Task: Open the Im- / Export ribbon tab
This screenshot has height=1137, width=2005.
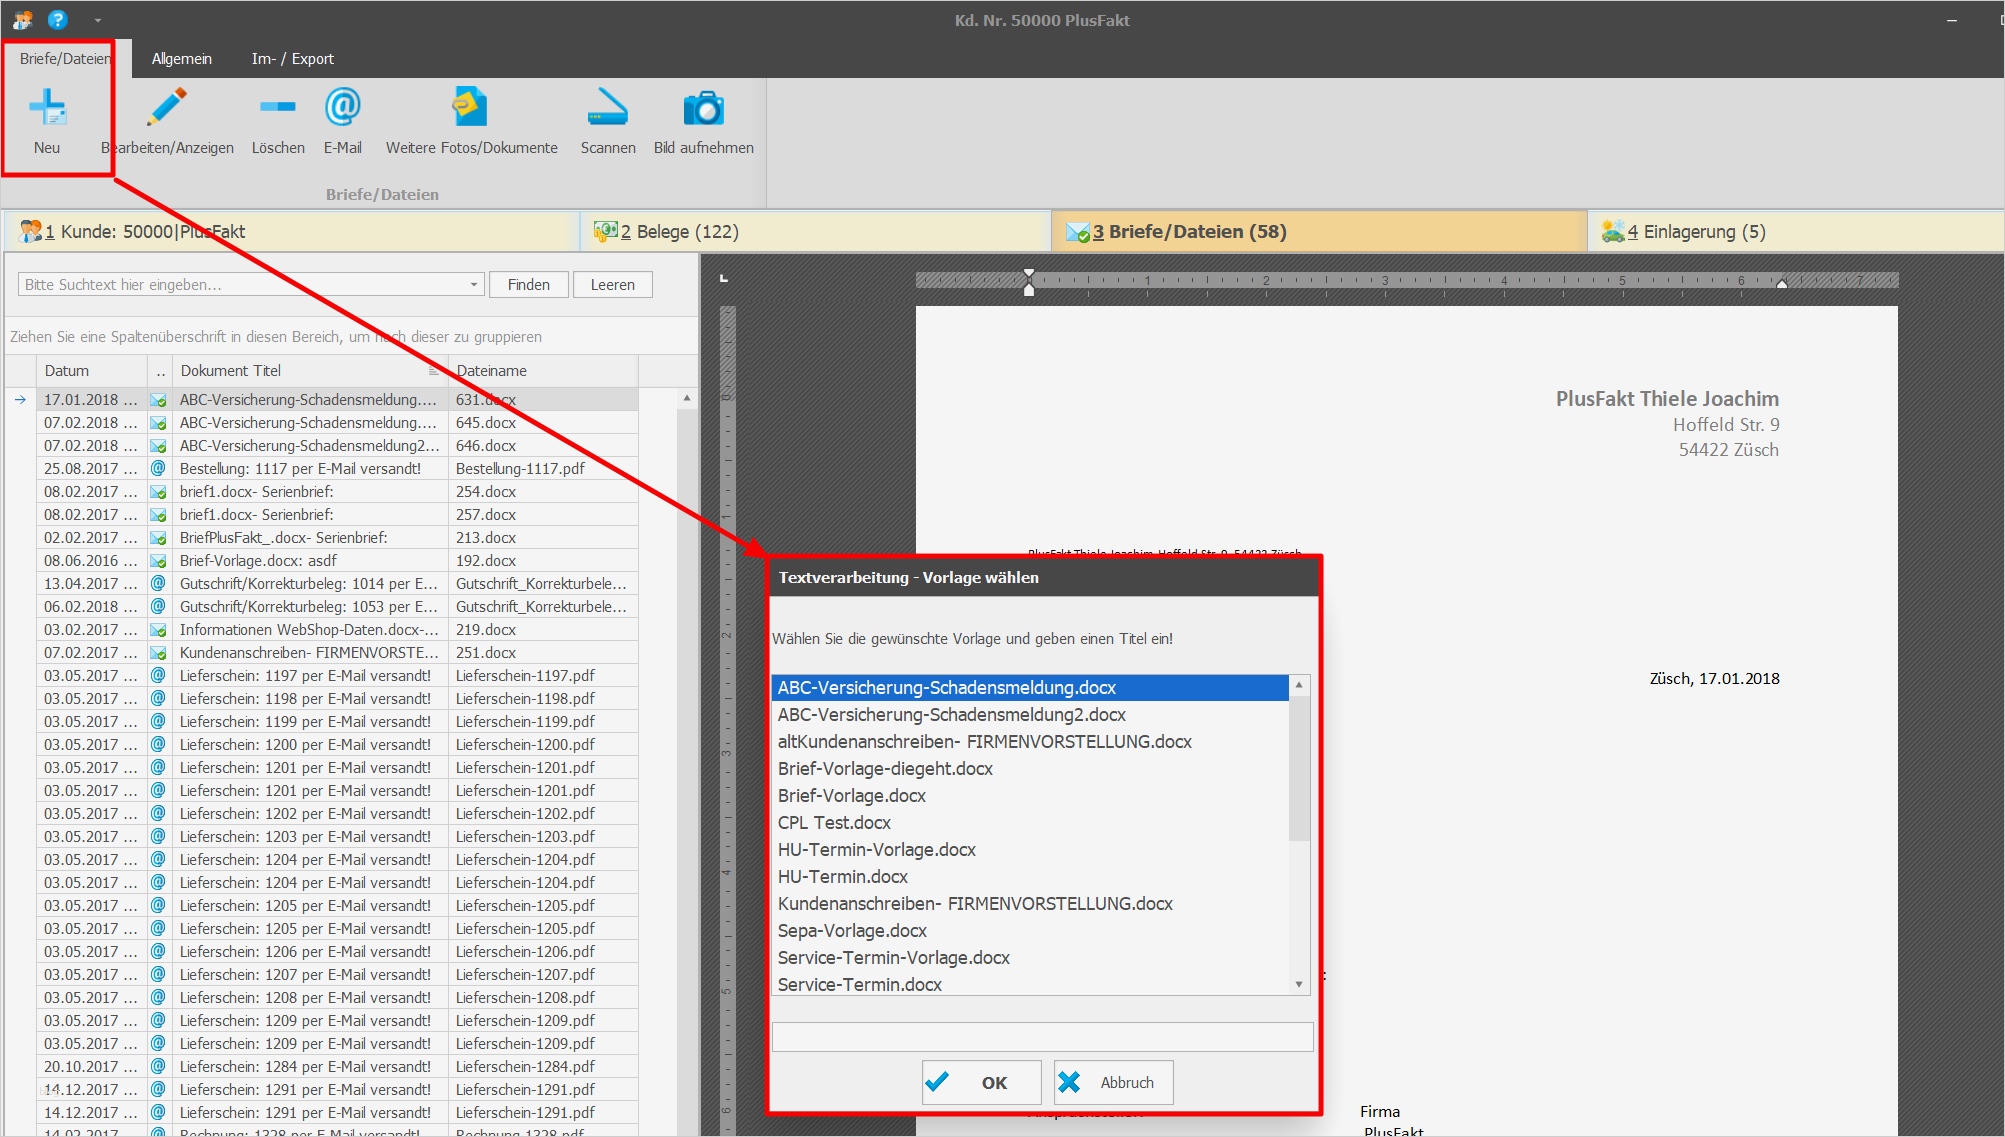Action: click(292, 59)
